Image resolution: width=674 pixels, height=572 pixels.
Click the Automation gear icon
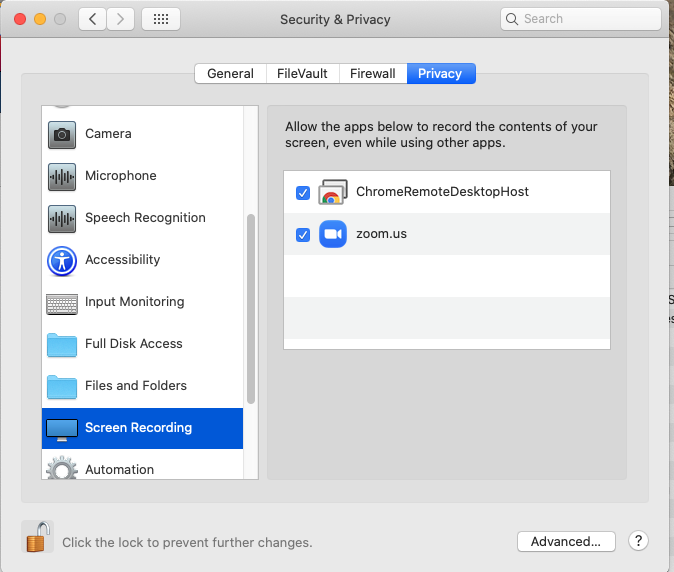[x=62, y=469]
